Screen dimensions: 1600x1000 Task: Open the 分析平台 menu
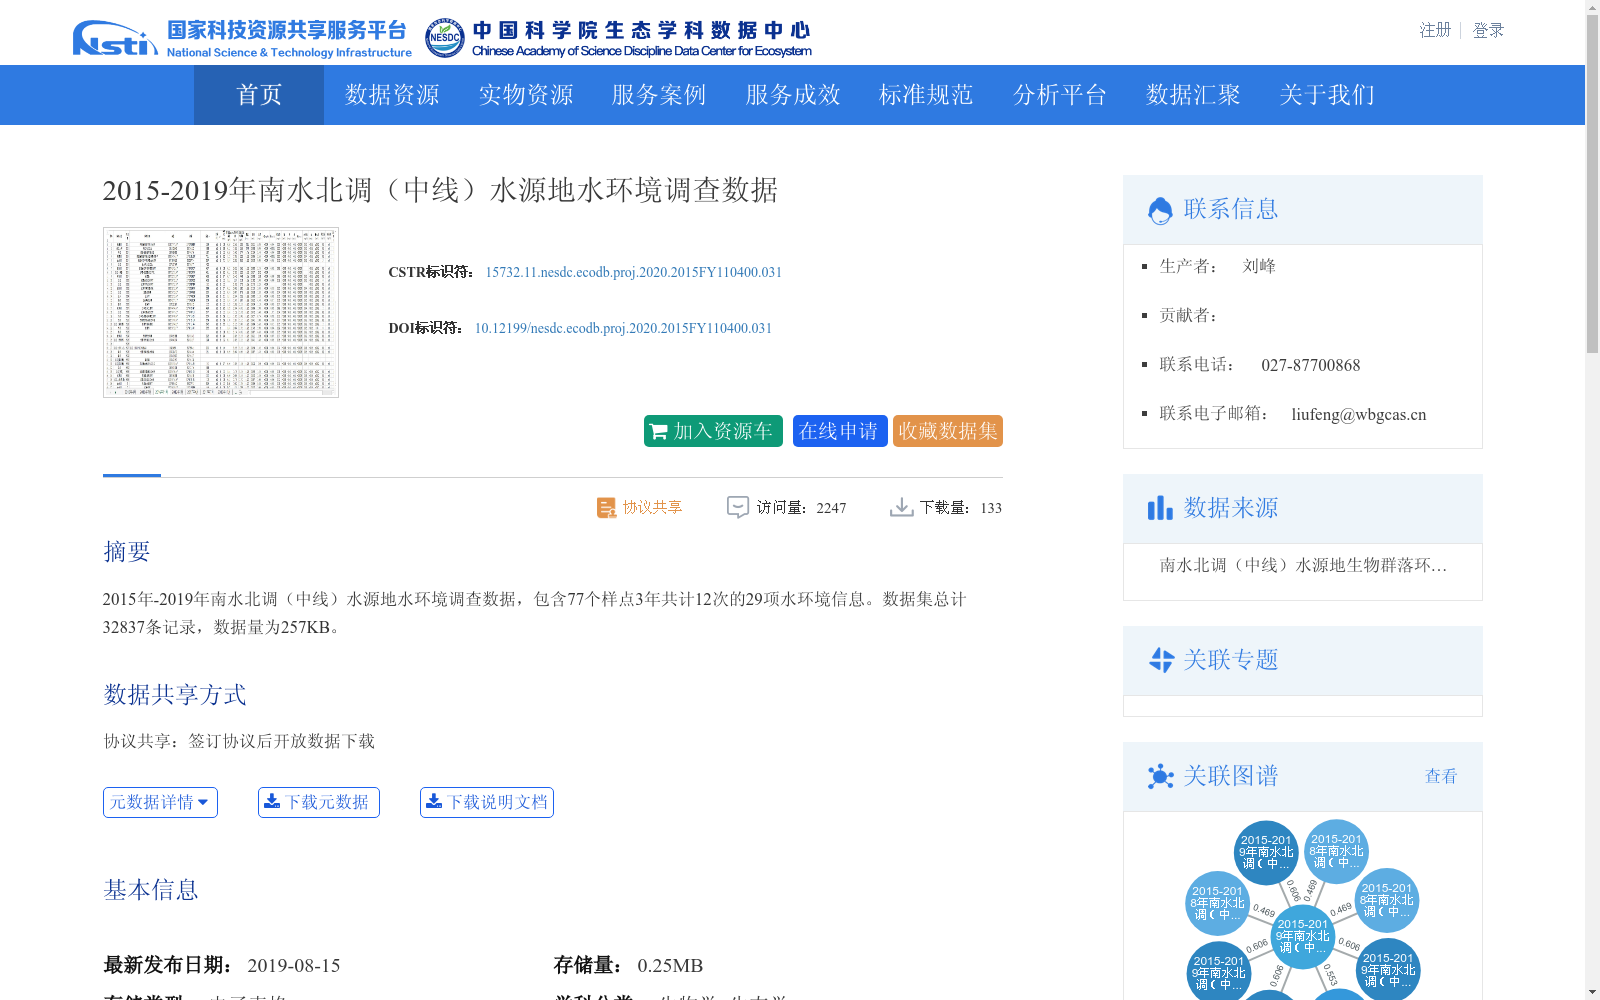click(1060, 95)
